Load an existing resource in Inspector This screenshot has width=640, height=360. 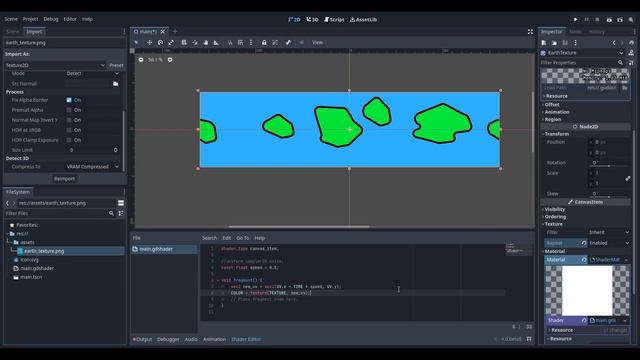(x=554, y=42)
